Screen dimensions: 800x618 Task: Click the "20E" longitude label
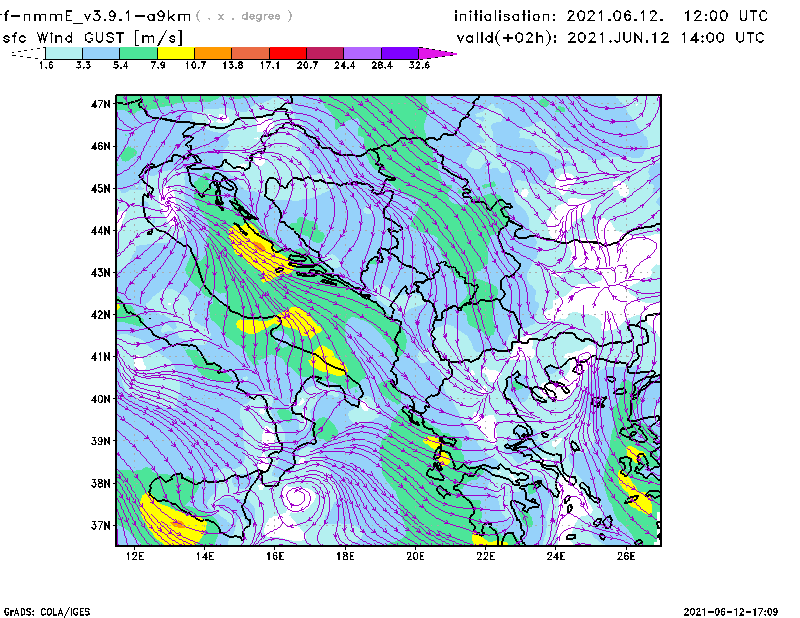tap(415, 556)
